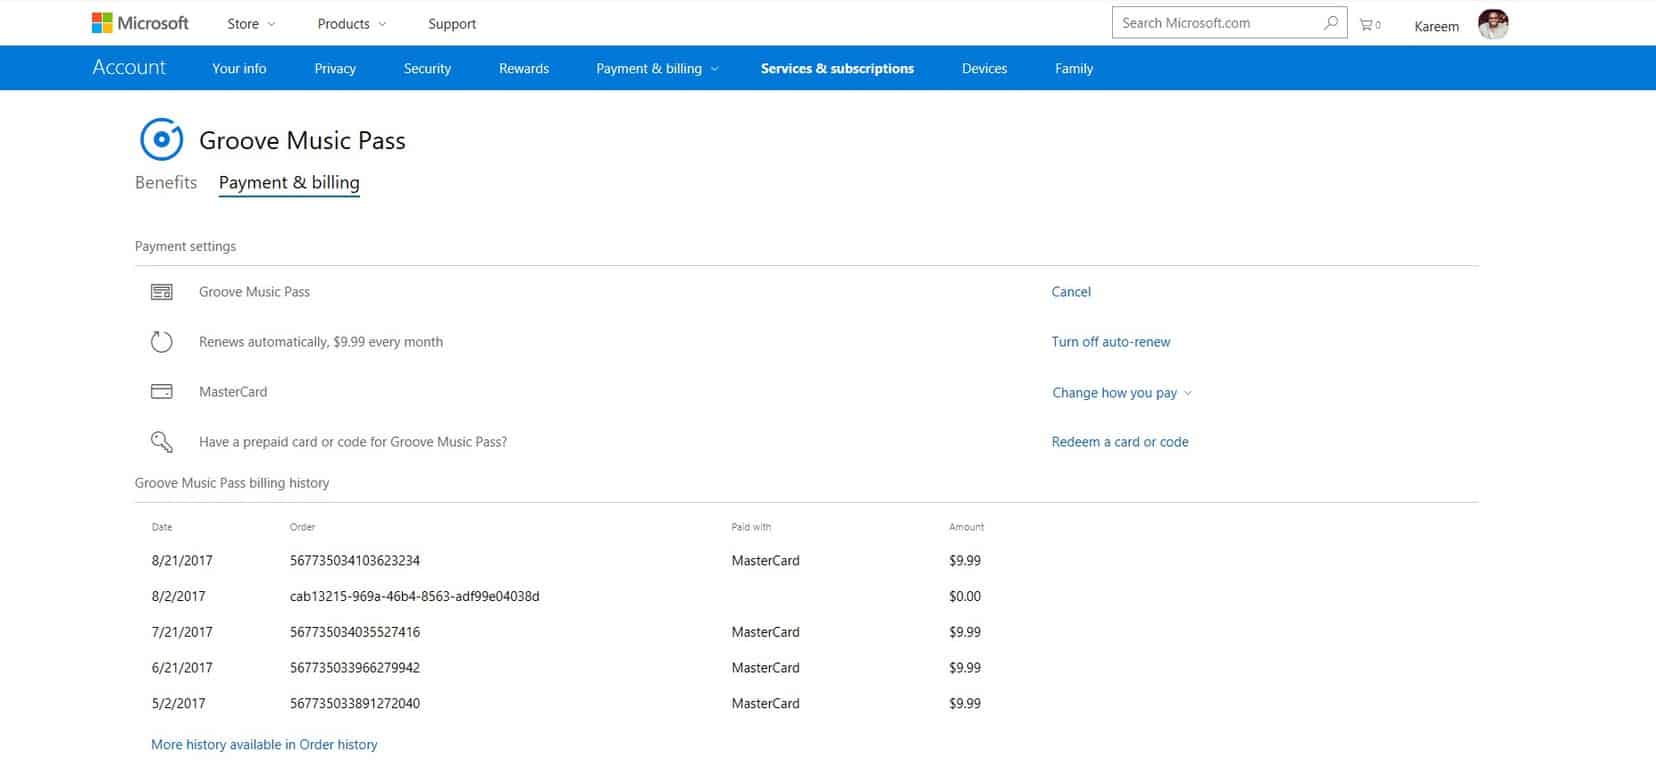
Task: Click the Date column header
Action: tap(162, 527)
